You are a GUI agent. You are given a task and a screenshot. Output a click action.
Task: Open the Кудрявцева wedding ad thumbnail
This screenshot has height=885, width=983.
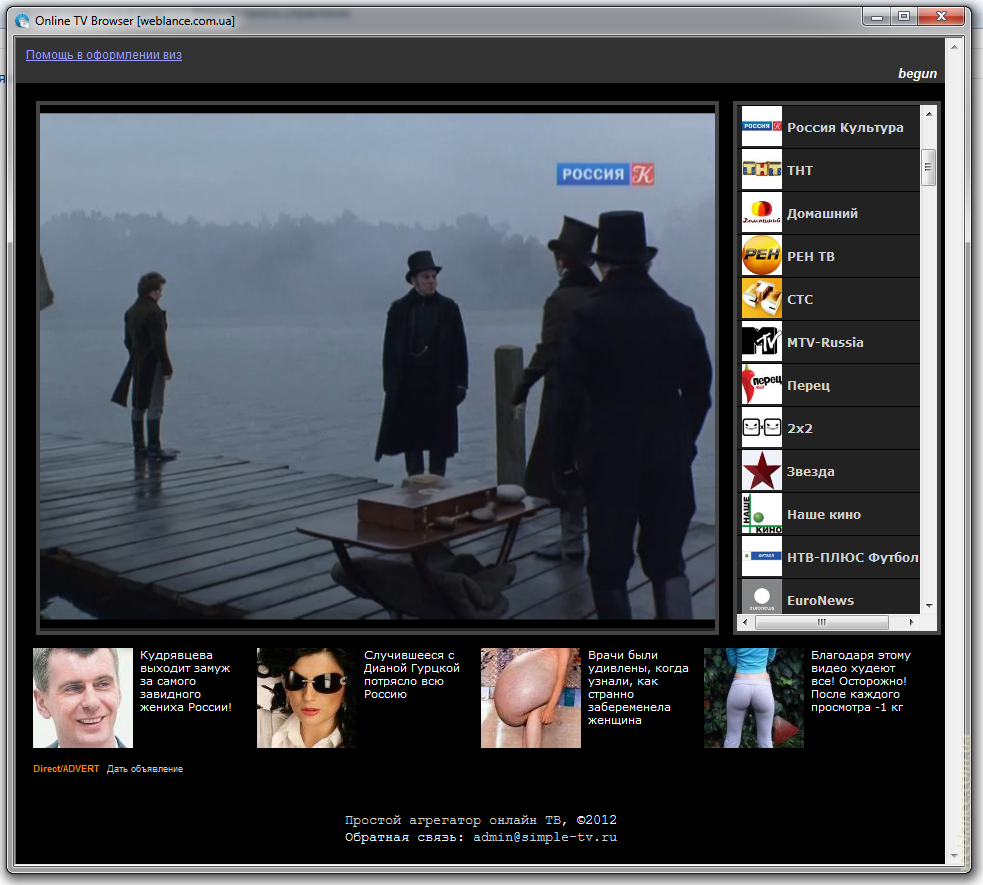(x=83, y=698)
